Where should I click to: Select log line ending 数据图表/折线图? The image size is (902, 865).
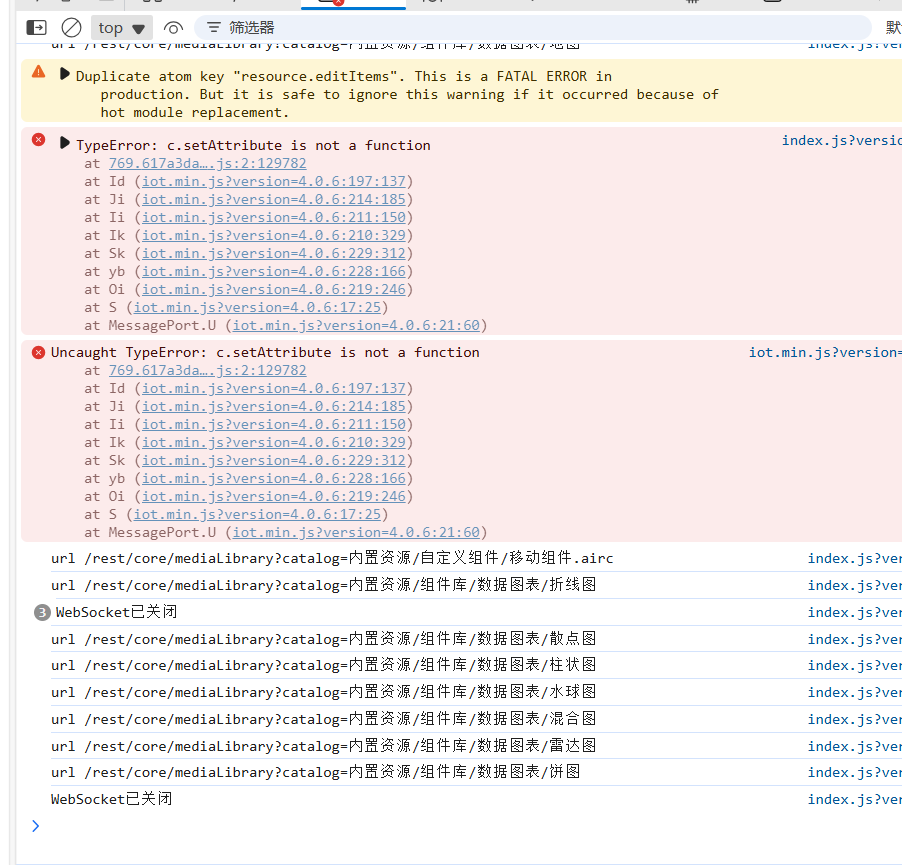point(323,585)
